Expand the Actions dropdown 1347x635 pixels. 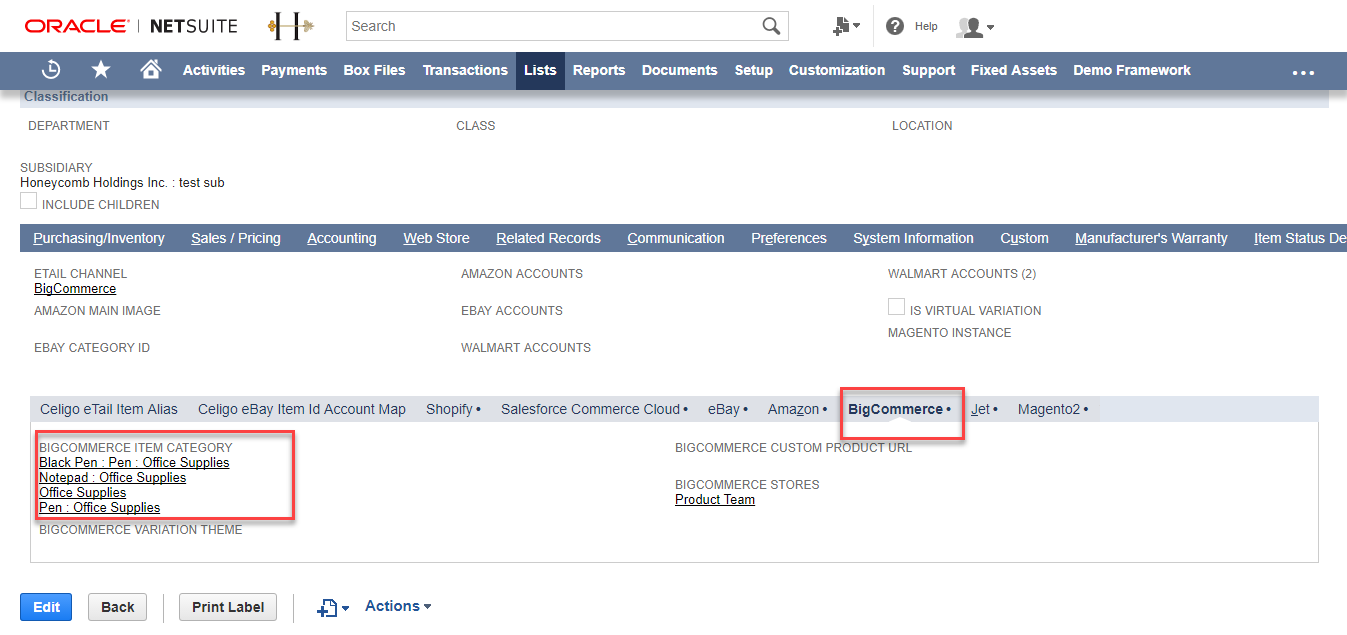coord(398,606)
